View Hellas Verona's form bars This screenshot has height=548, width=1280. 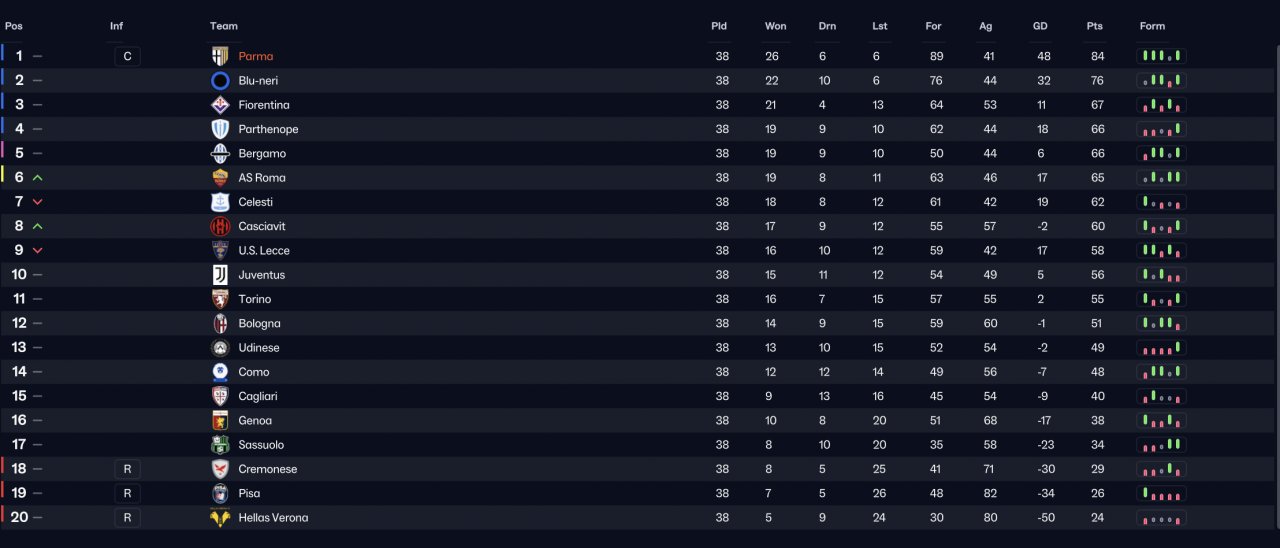1161,518
